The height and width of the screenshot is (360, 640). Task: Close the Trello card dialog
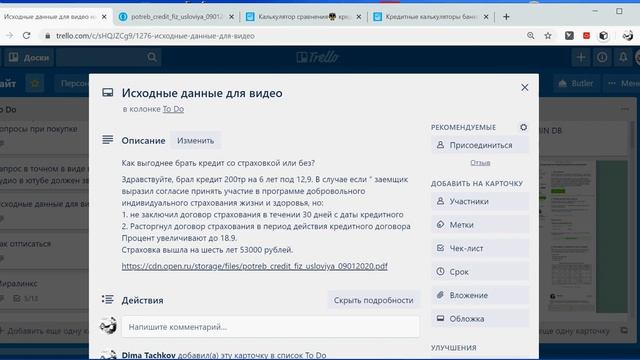524,87
